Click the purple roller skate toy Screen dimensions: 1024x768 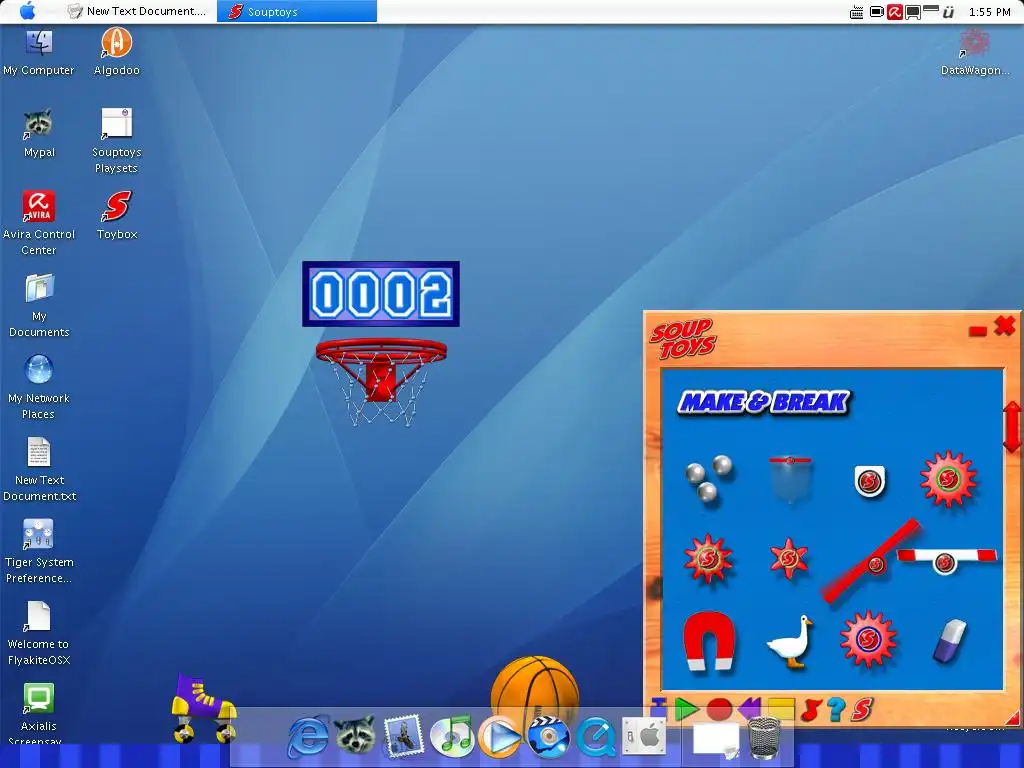204,709
